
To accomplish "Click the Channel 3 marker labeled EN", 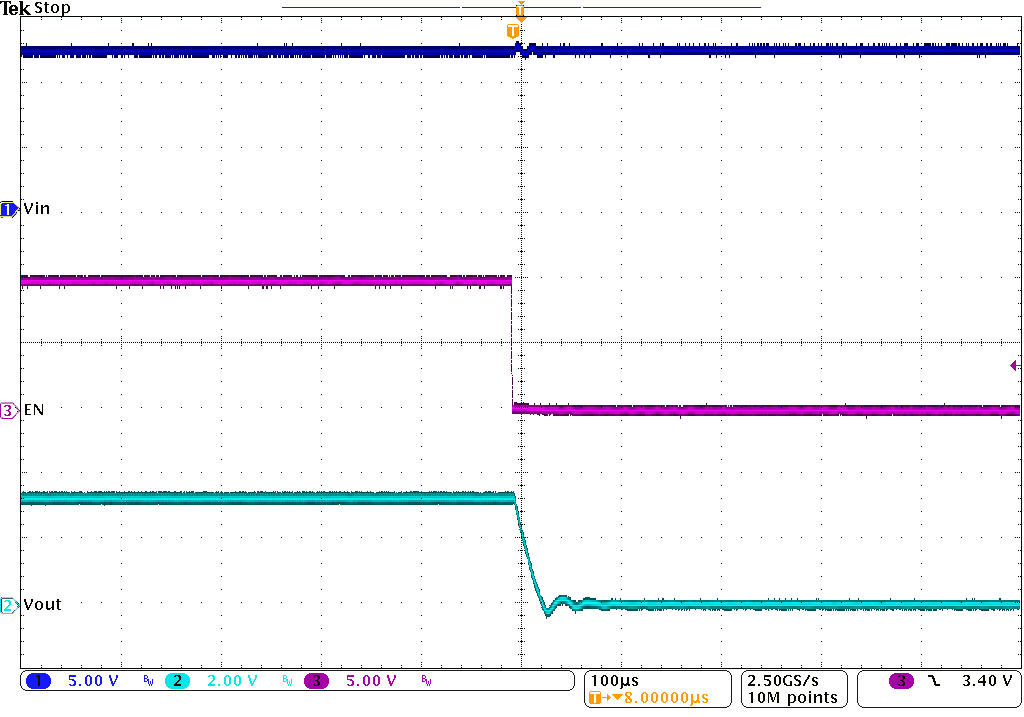I will click(8, 409).
